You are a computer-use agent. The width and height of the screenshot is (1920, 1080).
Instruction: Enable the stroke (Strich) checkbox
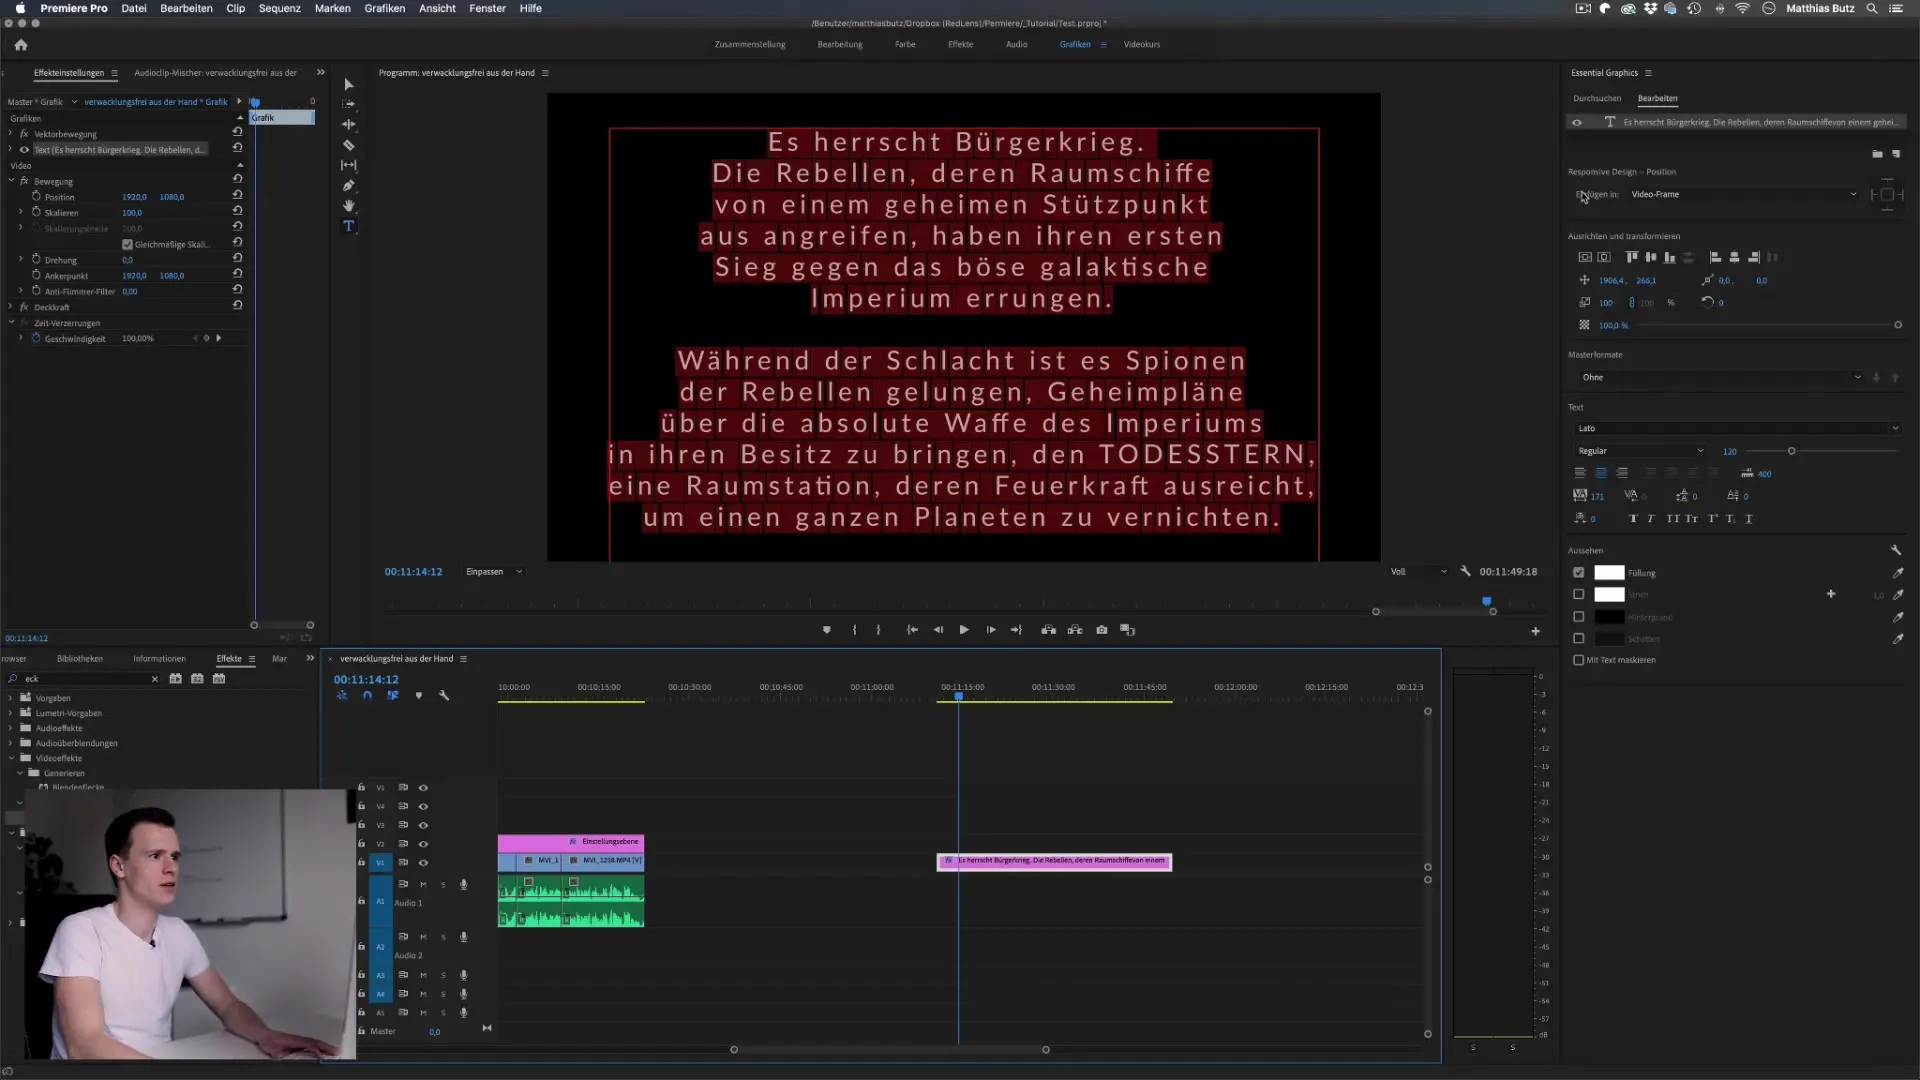click(x=1578, y=595)
